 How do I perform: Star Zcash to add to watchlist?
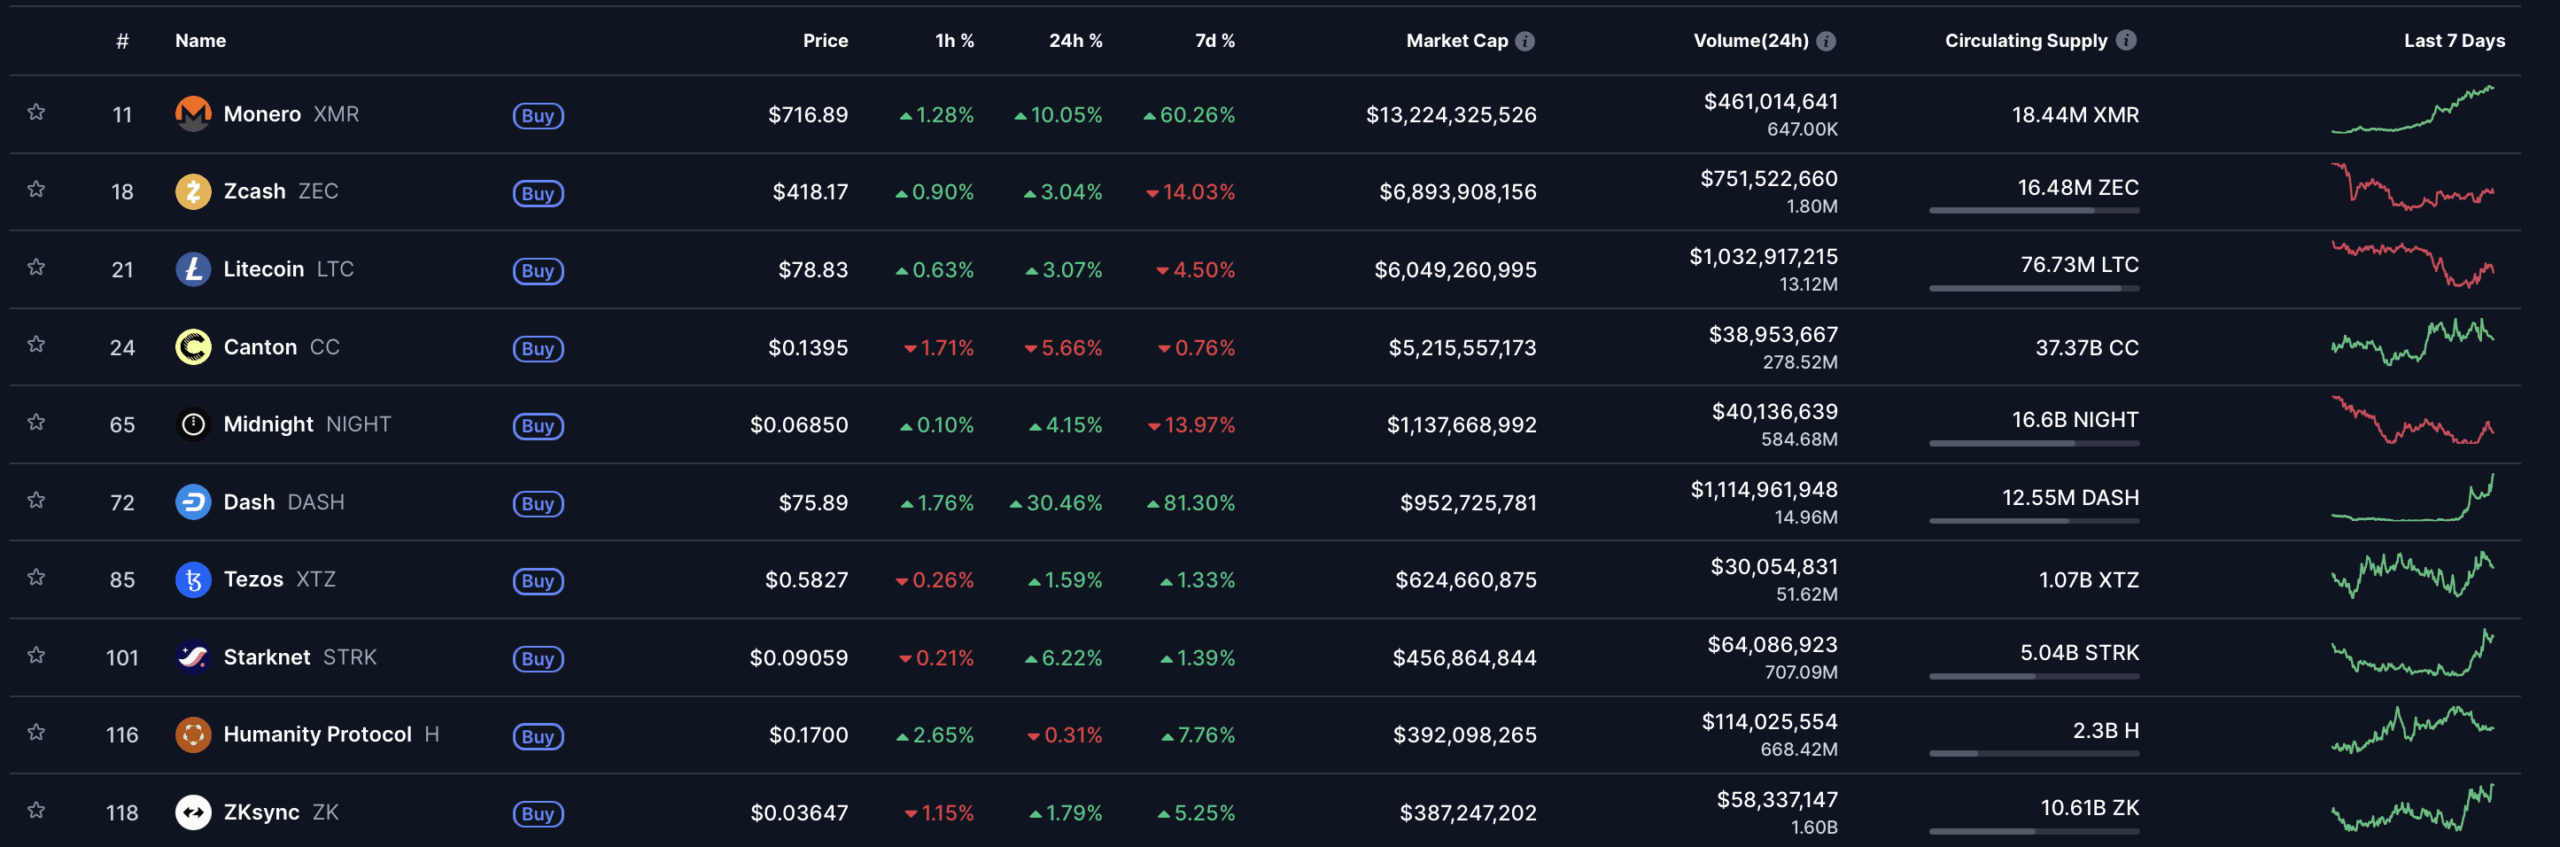pos(36,189)
